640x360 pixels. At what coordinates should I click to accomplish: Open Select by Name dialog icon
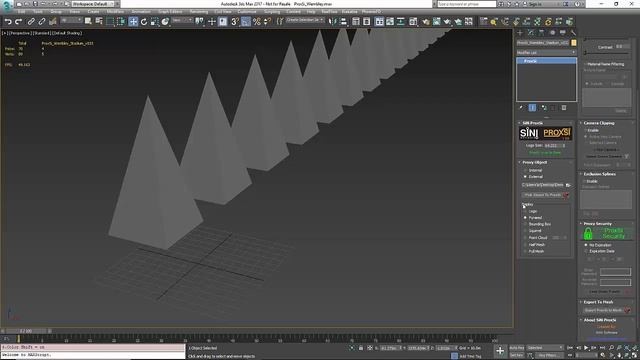[99, 21]
